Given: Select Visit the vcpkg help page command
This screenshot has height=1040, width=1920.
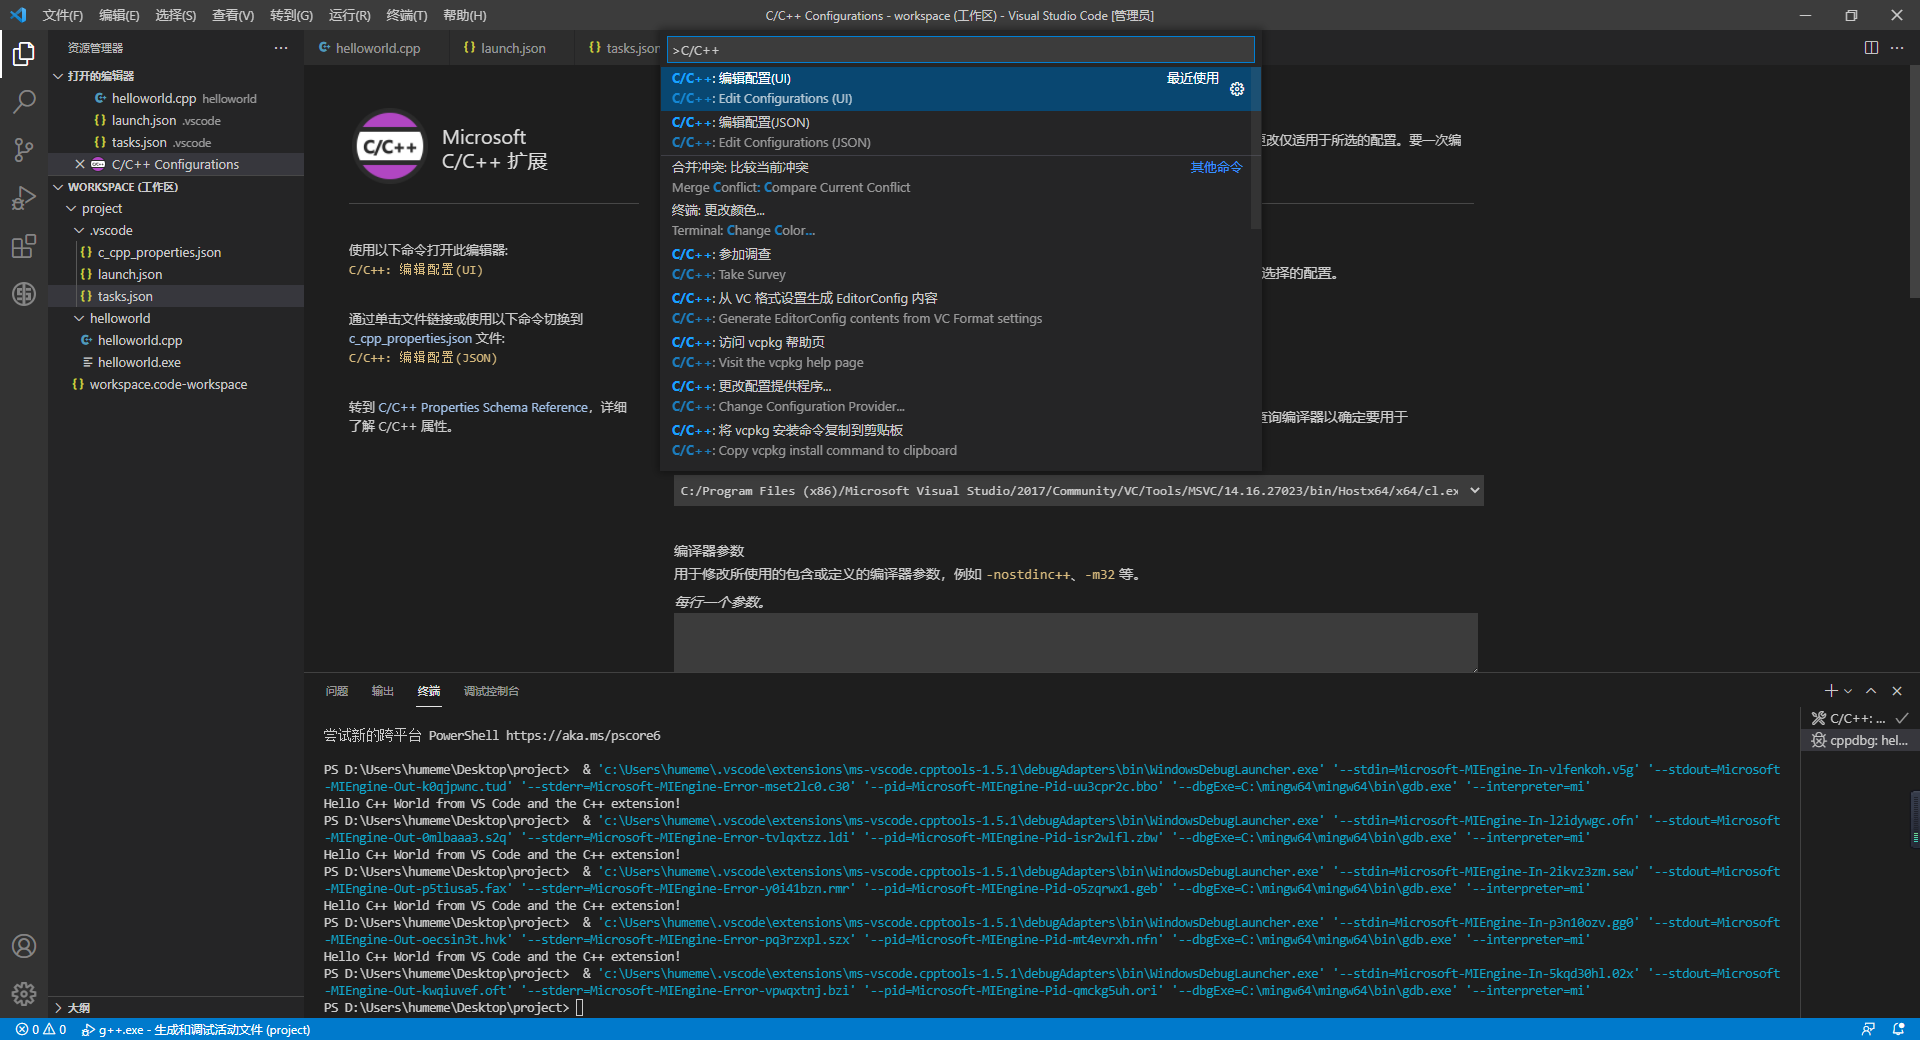Looking at the screenshot, I should 960,352.
